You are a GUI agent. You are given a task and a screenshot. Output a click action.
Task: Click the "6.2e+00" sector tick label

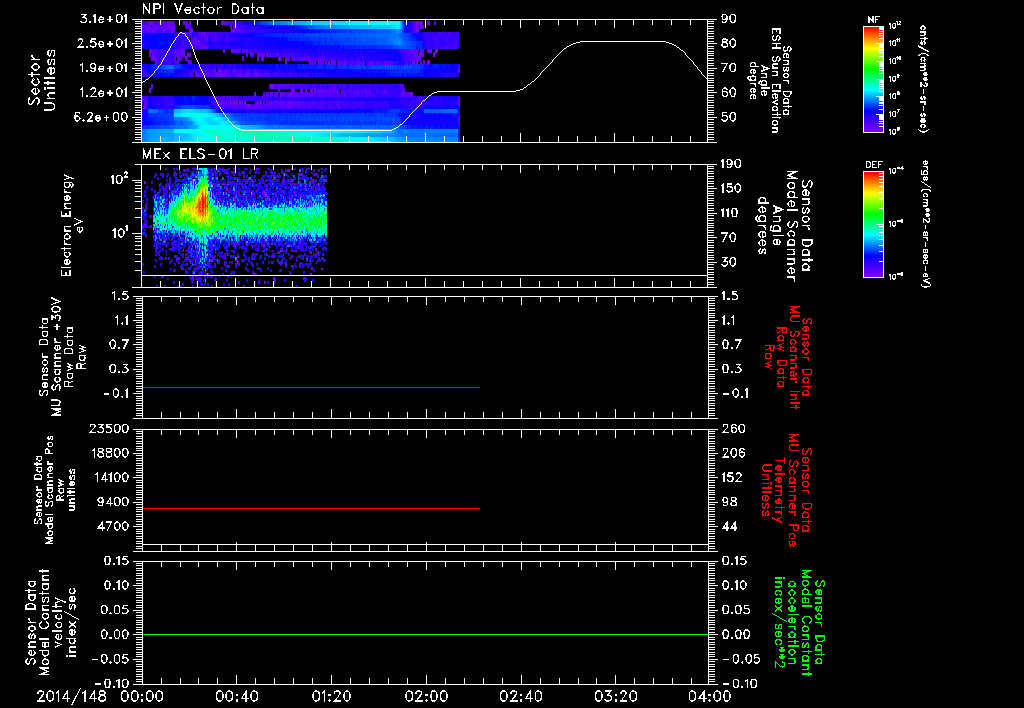(103, 118)
